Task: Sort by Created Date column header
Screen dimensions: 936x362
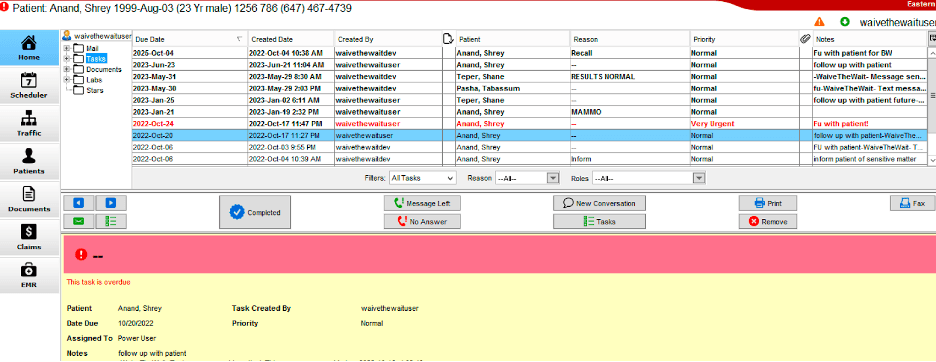Action: 290,39
